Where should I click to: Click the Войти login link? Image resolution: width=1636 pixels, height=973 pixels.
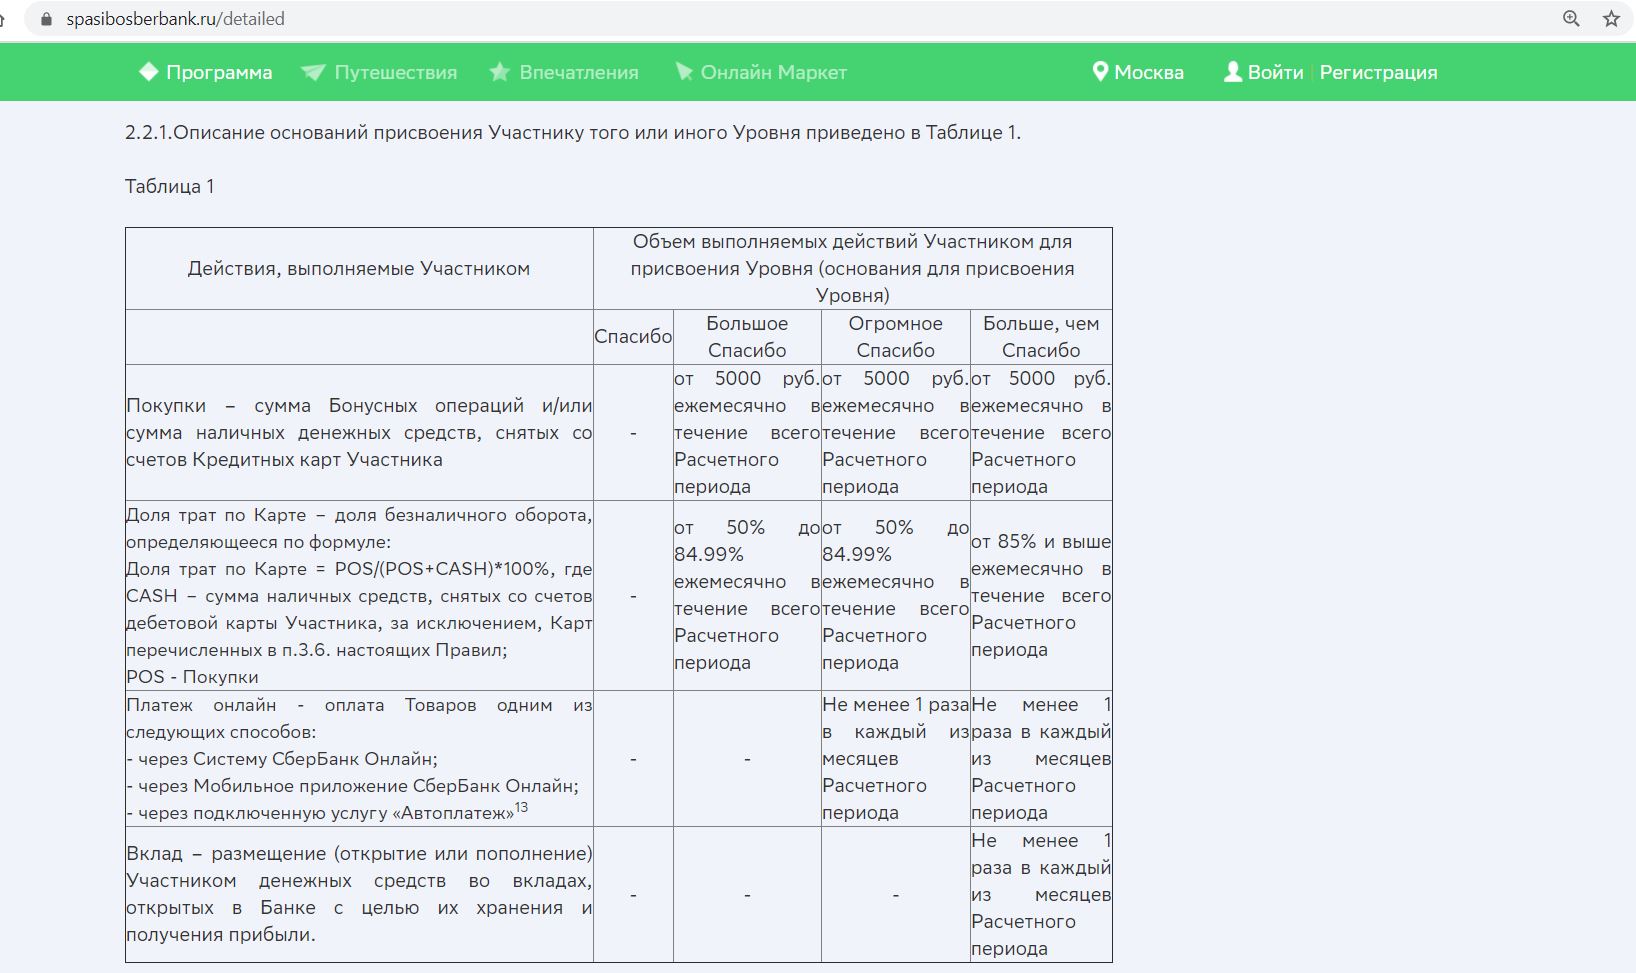click(x=1275, y=73)
